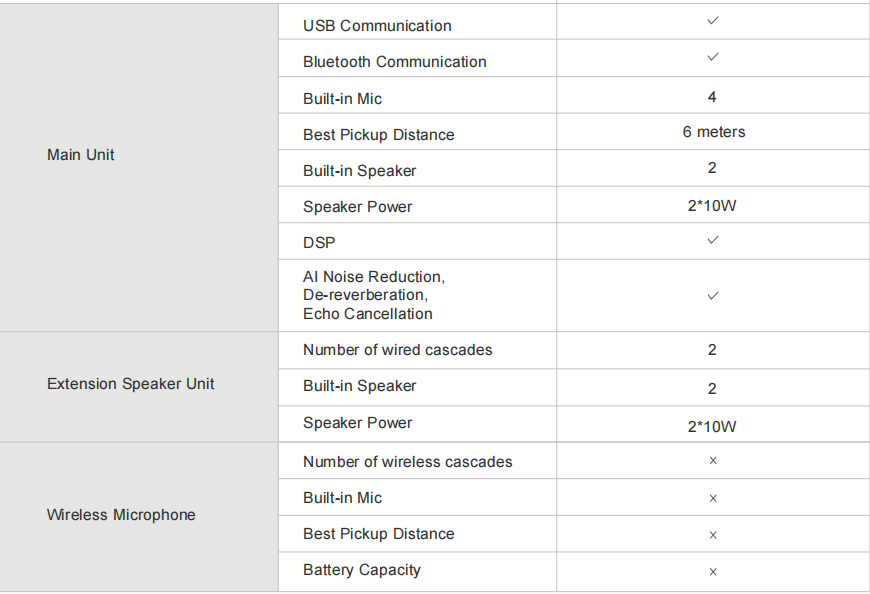Screen dimensions: 870x594
Task: Select the Wireless Microphone category cell
Action: click(139, 517)
